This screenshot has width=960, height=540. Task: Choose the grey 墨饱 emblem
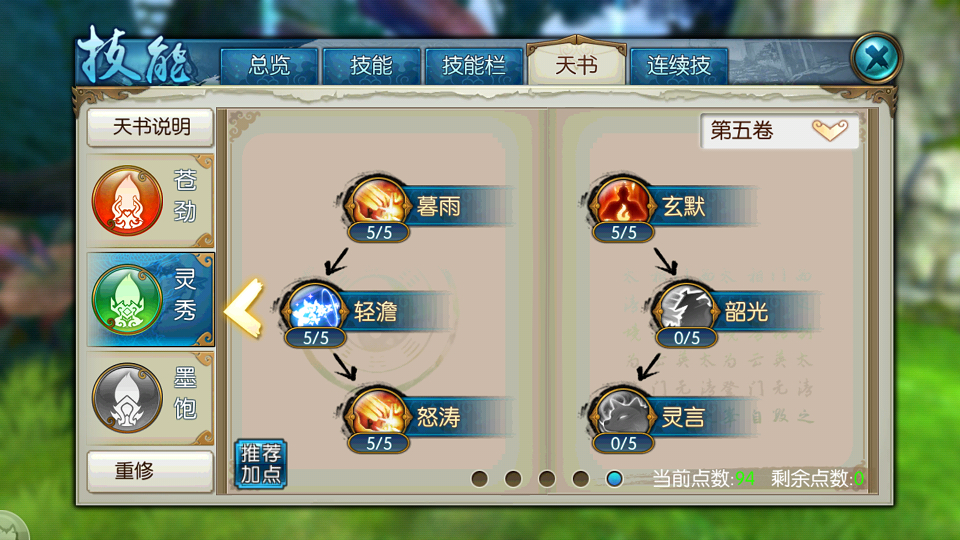[x=127, y=398]
